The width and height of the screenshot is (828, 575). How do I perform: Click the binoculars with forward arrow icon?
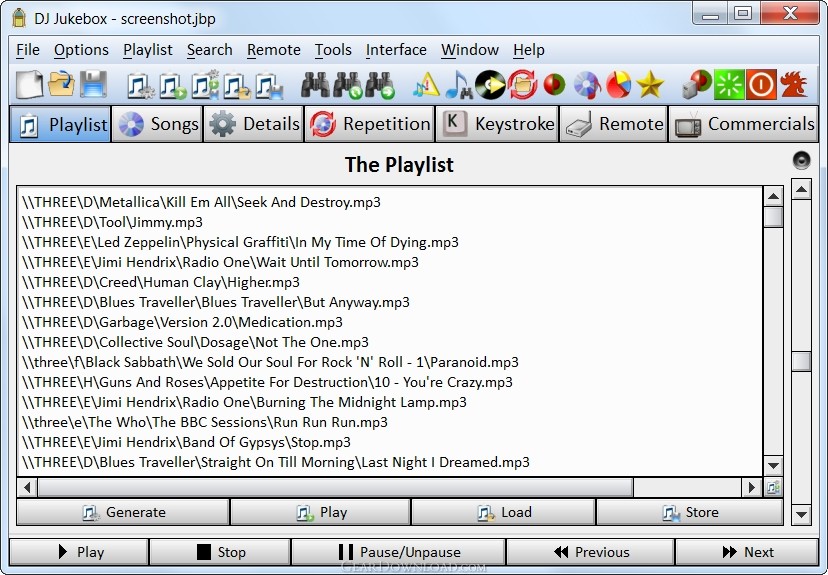click(380, 85)
